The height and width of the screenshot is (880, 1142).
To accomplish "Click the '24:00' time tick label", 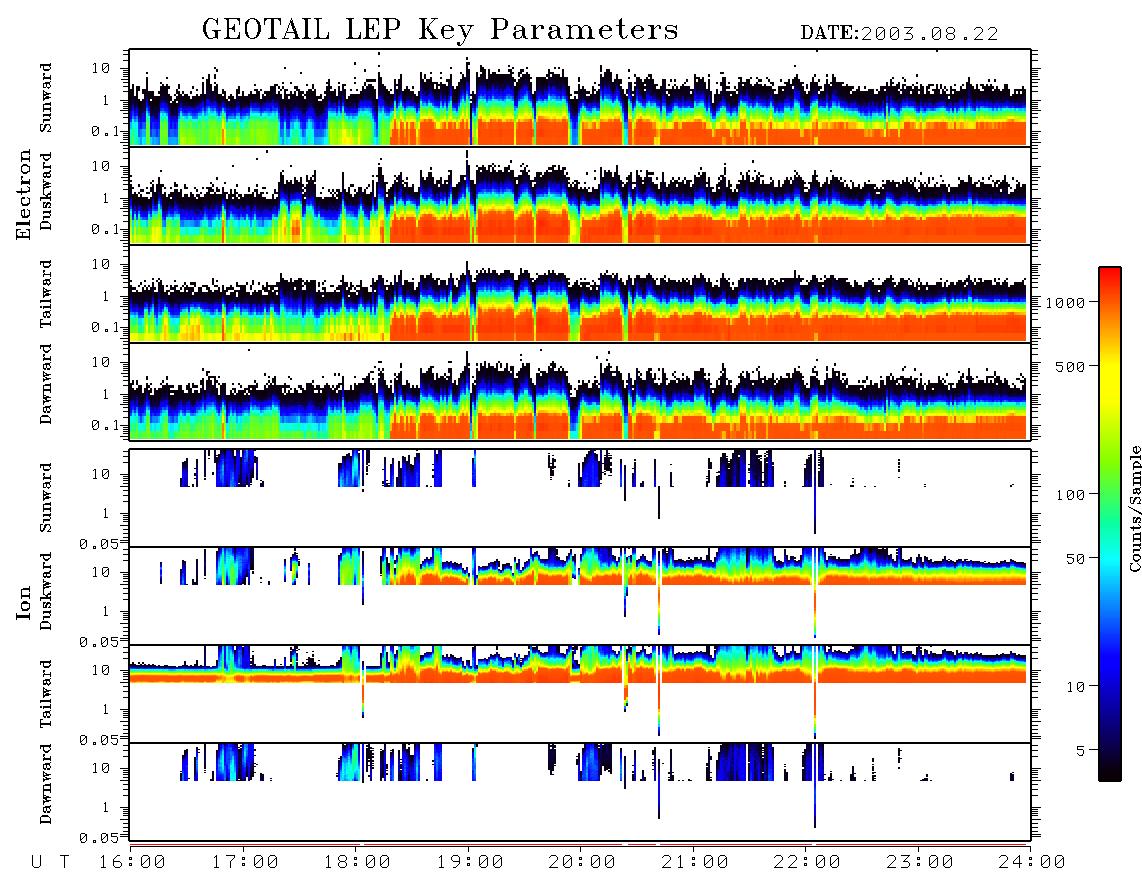I will [x=1032, y=863].
